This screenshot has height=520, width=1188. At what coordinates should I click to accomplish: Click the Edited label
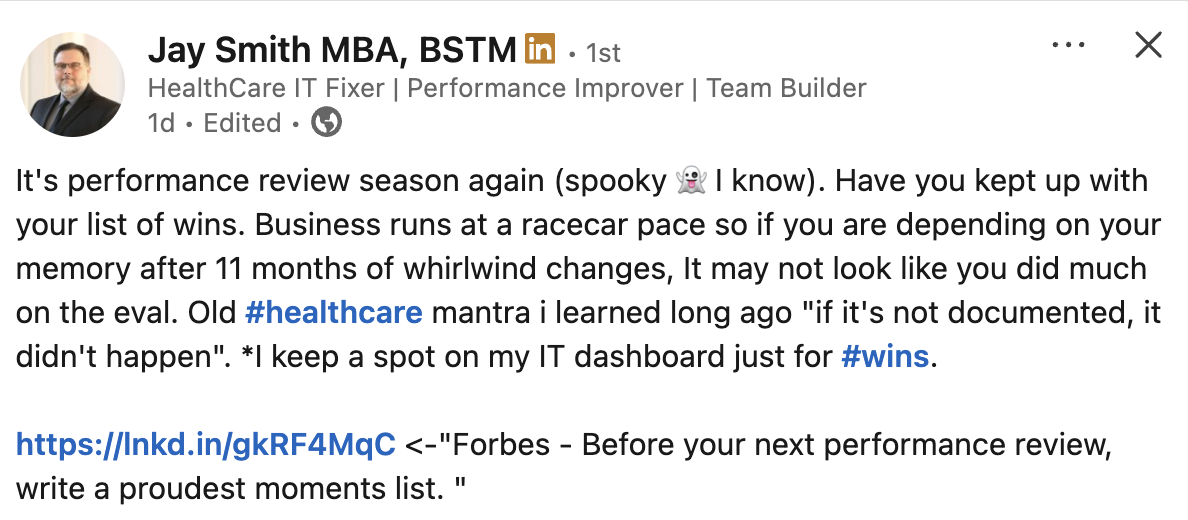point(242,123)
